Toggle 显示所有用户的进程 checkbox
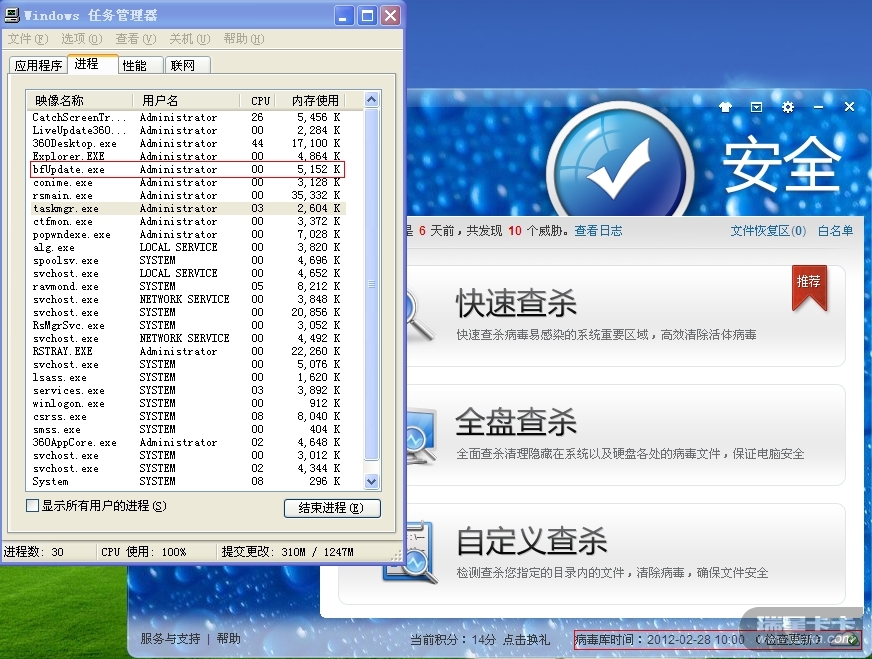The image size is (872, 659). (x=32, y=506)
